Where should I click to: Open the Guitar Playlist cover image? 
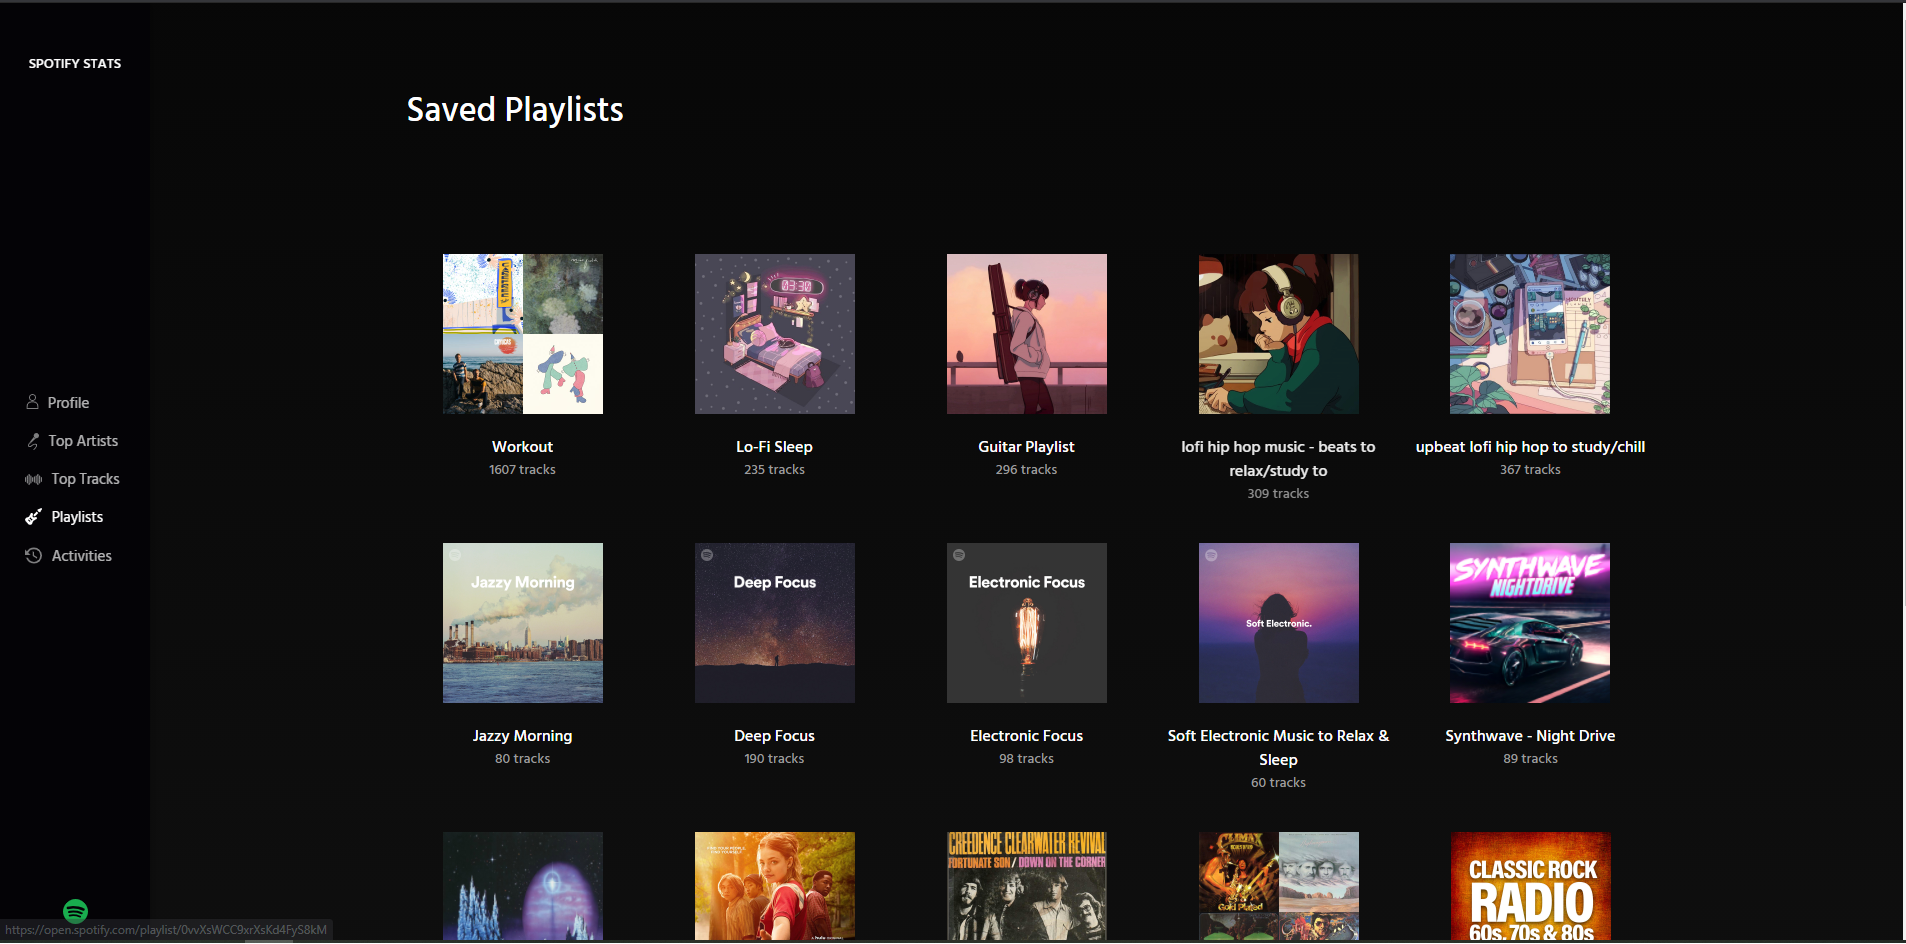pos(1027,334)
